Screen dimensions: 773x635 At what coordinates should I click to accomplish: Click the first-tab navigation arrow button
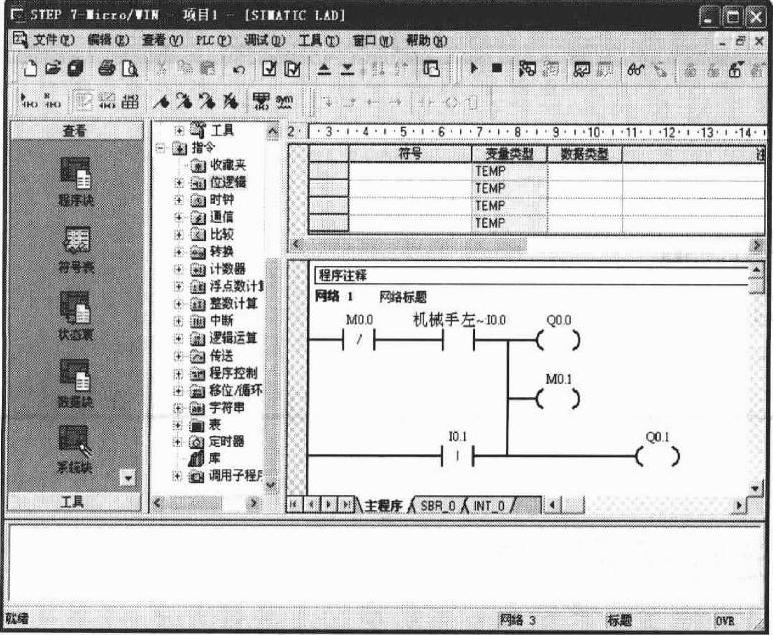click(294, 504)
